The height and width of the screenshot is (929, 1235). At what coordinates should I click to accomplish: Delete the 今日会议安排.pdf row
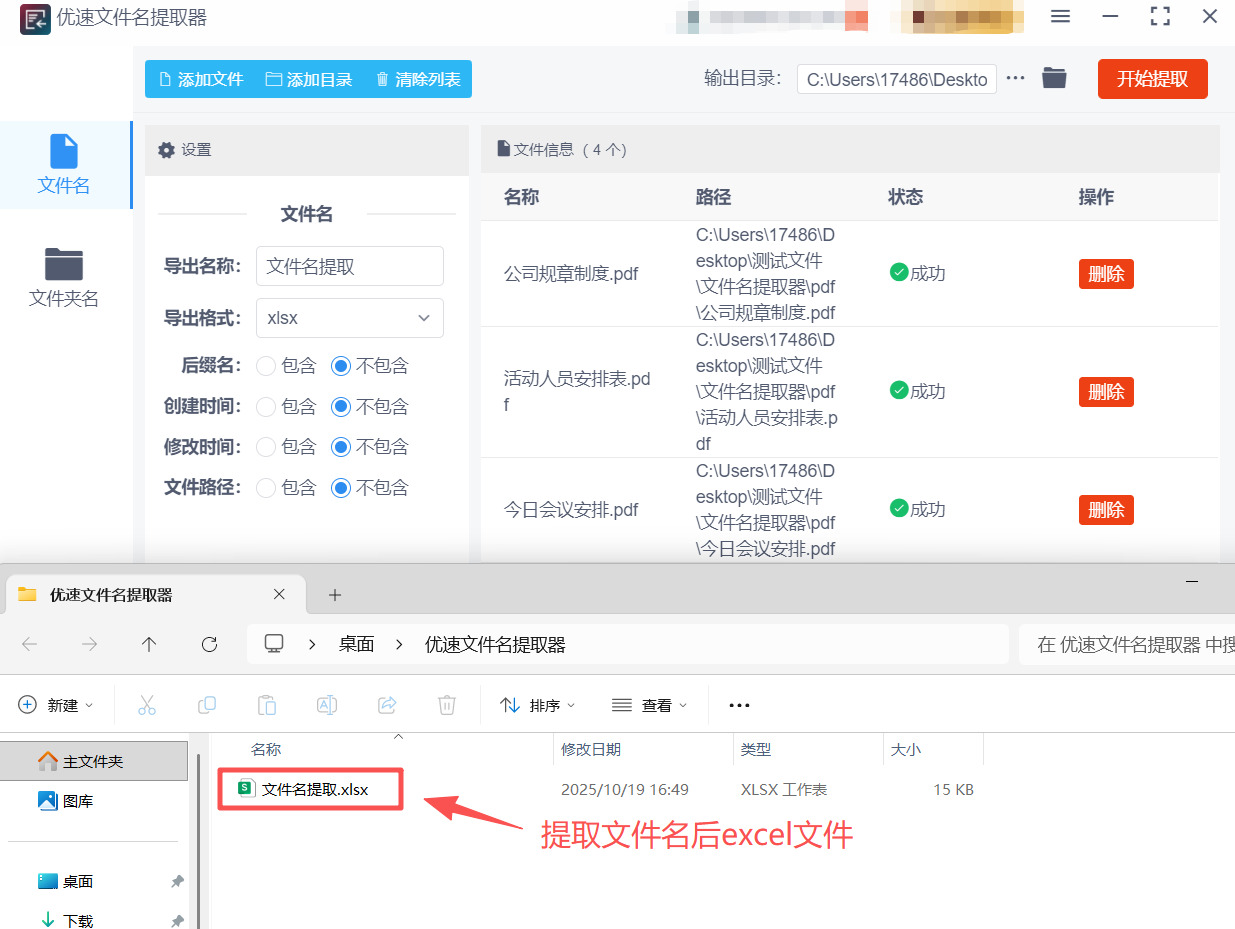tap(1106, 510)
